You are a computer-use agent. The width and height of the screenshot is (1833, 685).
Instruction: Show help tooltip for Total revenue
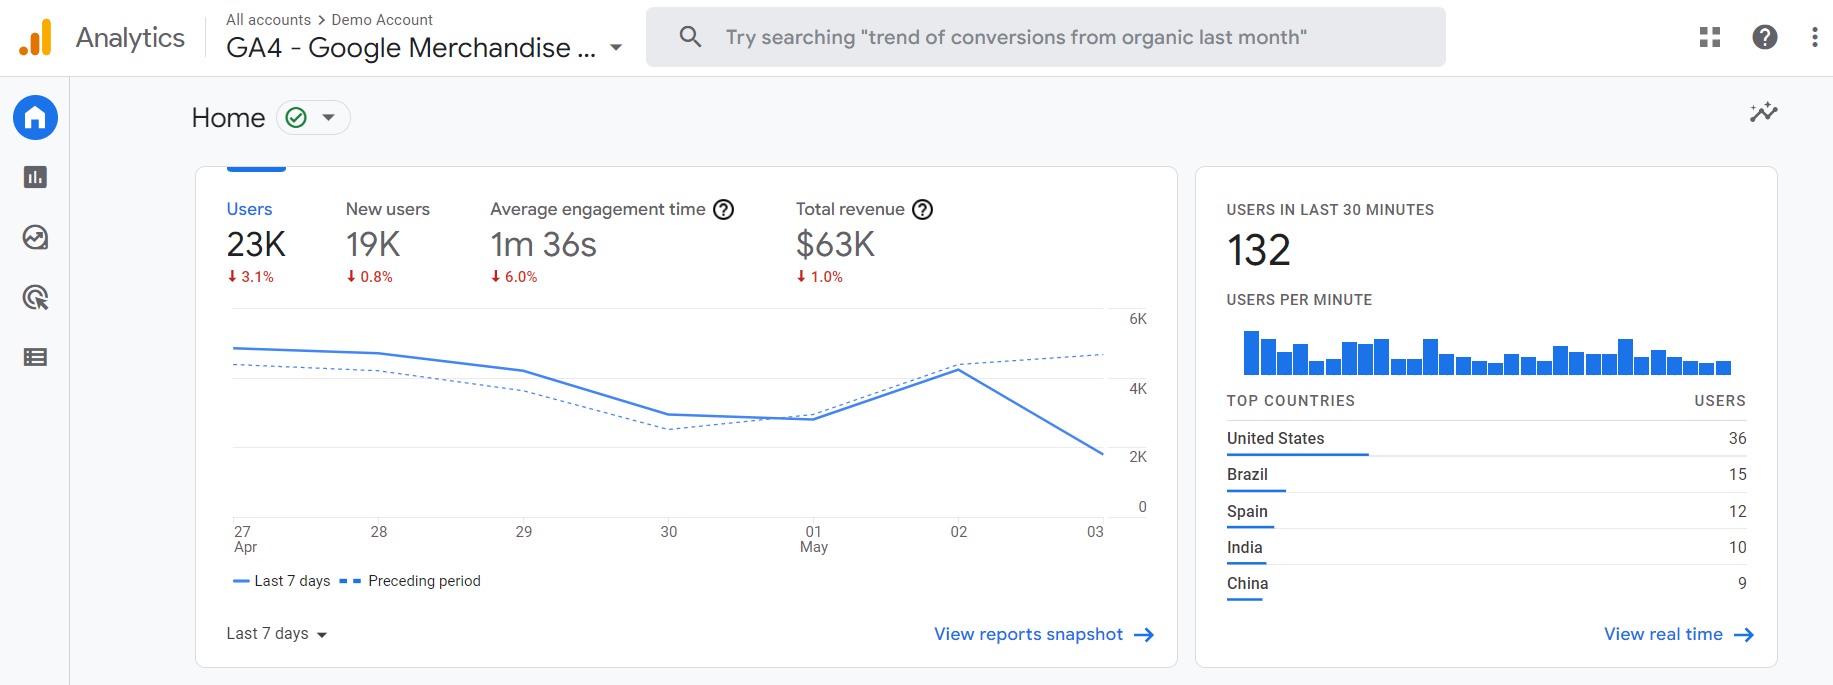tap(922, 209)
